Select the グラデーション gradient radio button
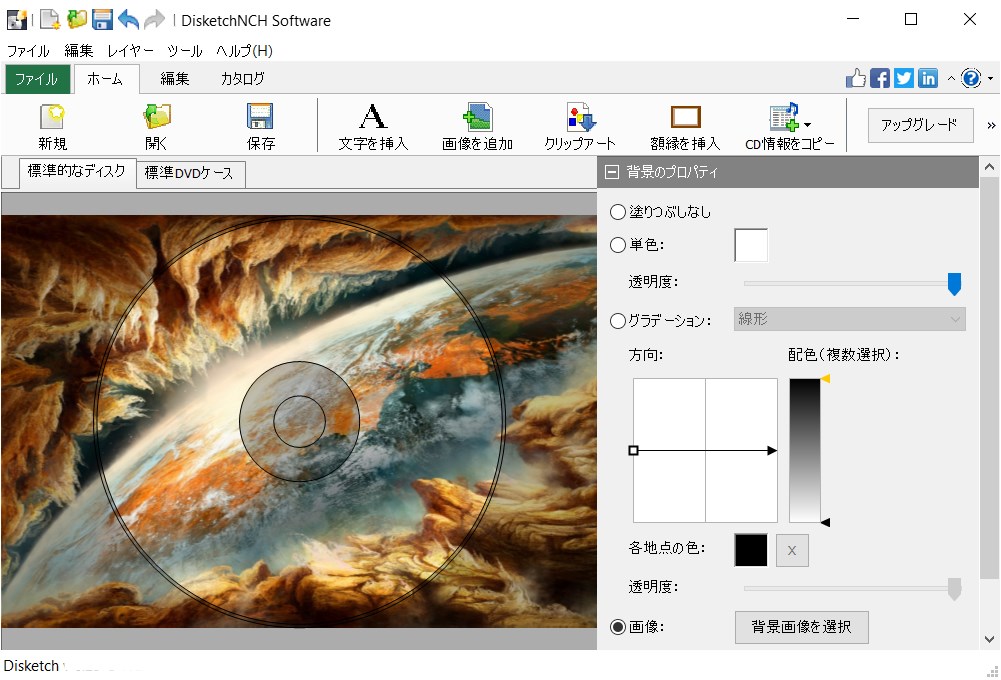This screenshot has width=1001, height=680. click(x=617, y=321)
